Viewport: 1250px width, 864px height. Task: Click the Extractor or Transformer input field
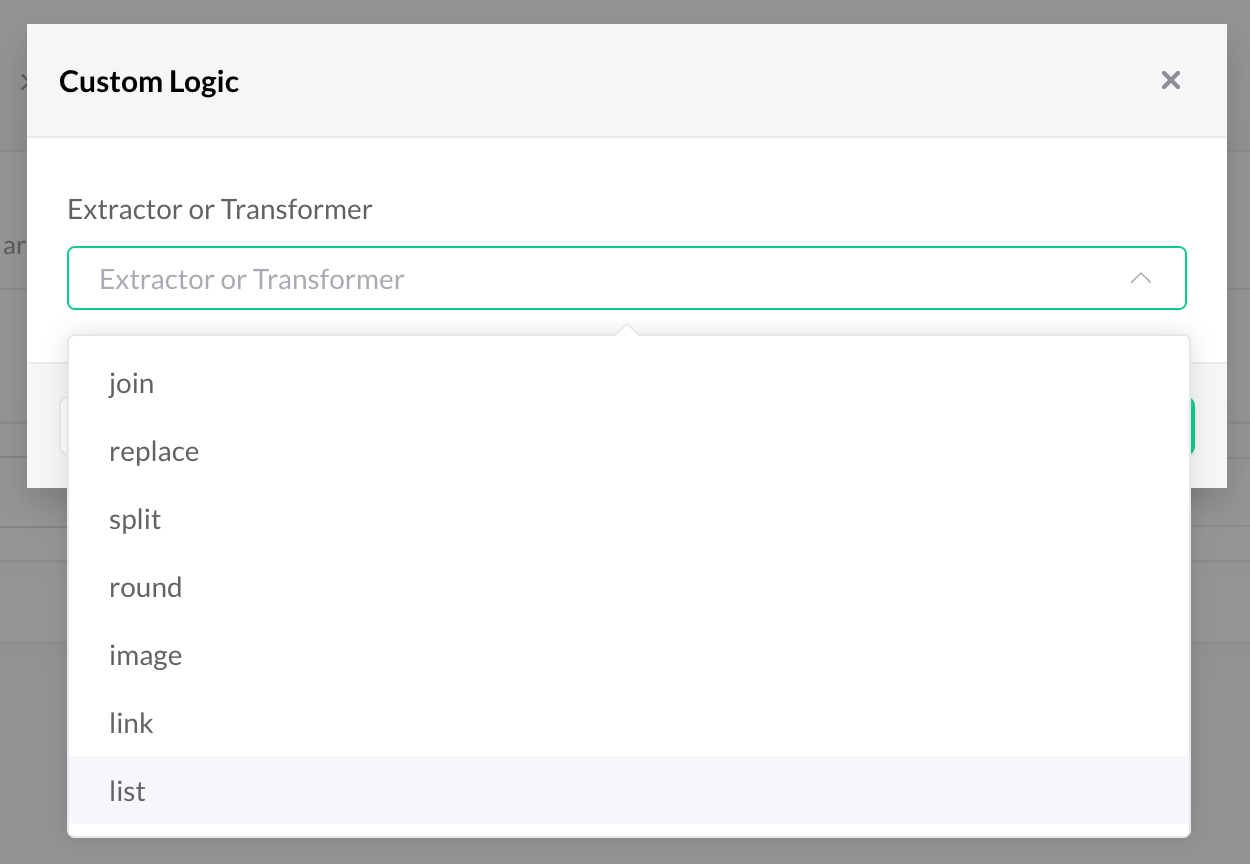pos(600,278)
